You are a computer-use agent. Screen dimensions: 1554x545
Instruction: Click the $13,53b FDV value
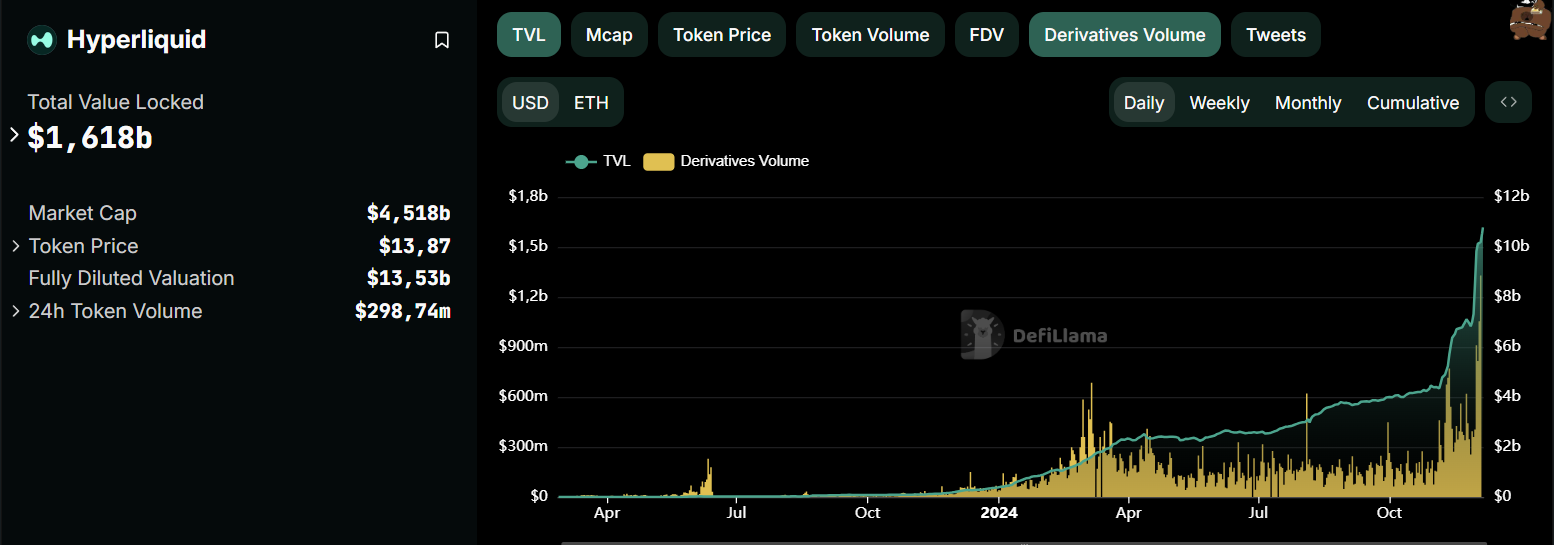(x=409, y=278)
